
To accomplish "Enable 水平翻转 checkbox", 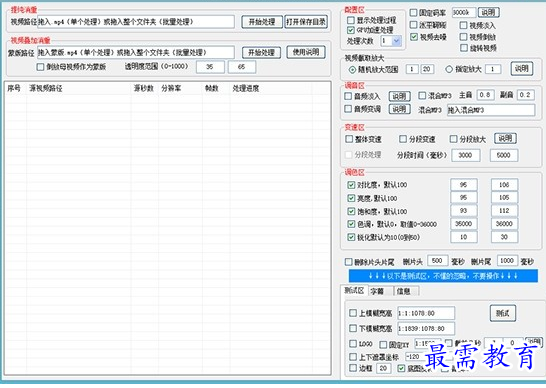I will pos(413,25).
